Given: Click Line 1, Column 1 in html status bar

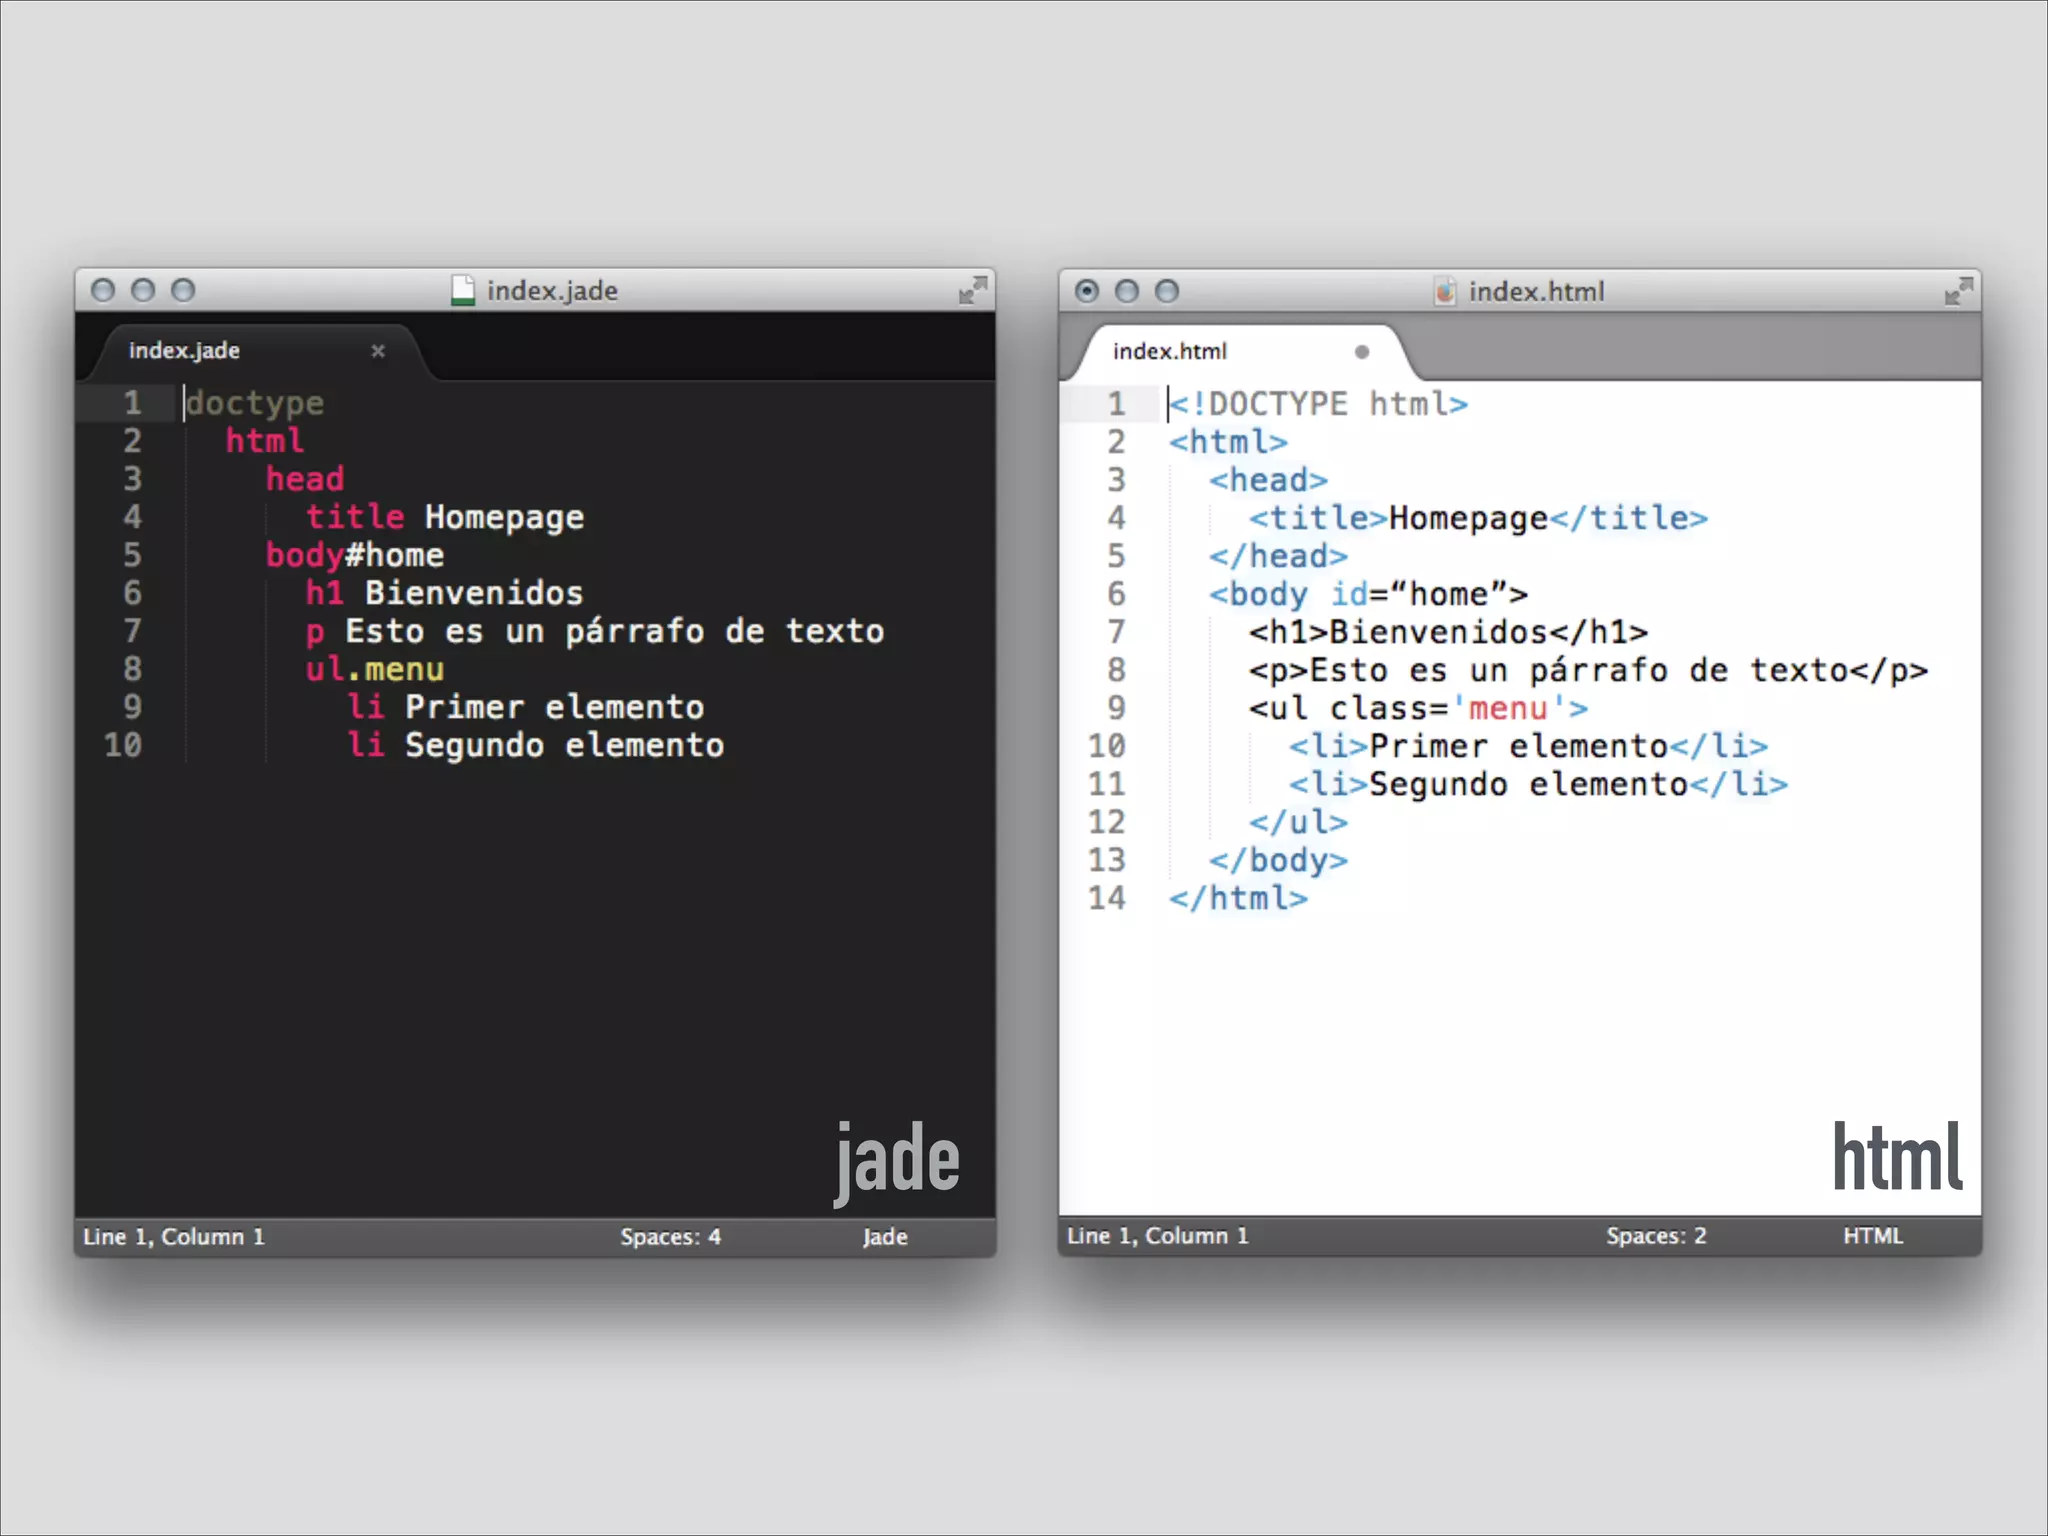Looking at the screenshot, I should point(1158,1236).
